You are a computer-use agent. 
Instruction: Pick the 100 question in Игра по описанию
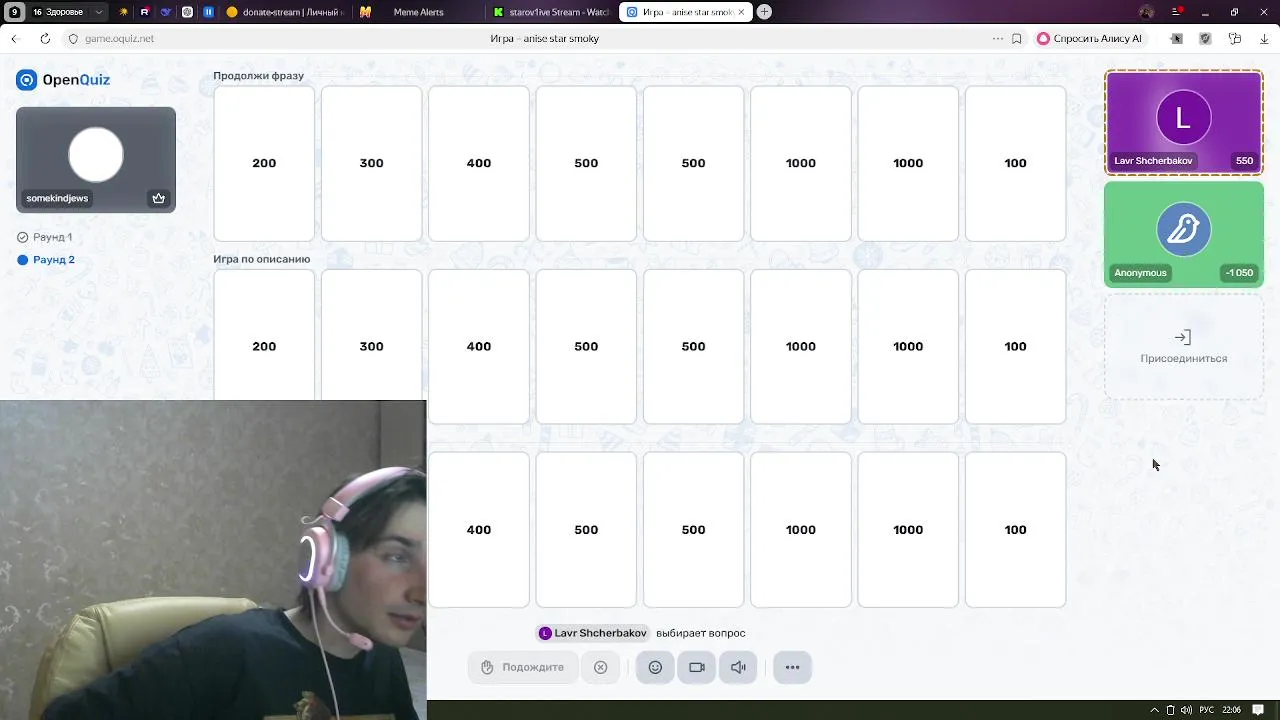(1015, 346)
